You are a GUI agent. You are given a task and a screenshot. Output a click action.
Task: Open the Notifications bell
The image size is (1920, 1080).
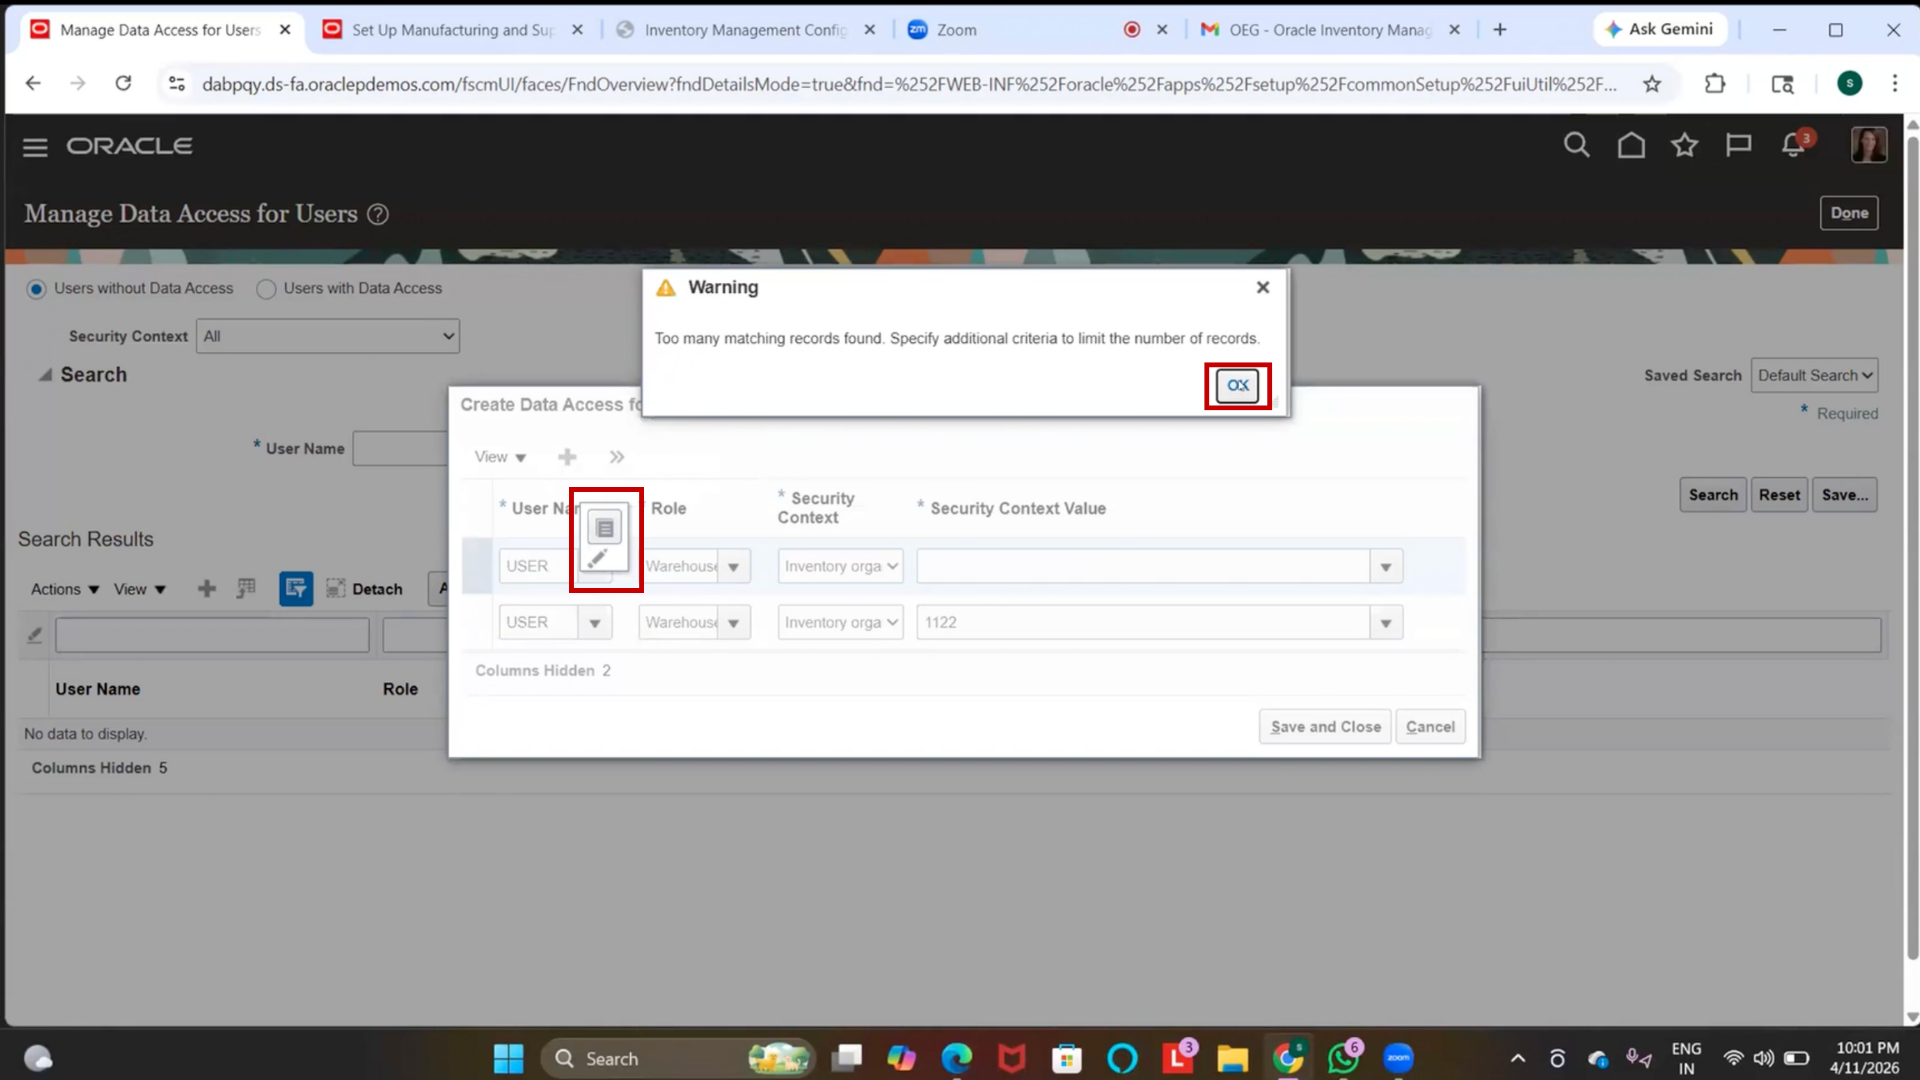pos(1793,145)
